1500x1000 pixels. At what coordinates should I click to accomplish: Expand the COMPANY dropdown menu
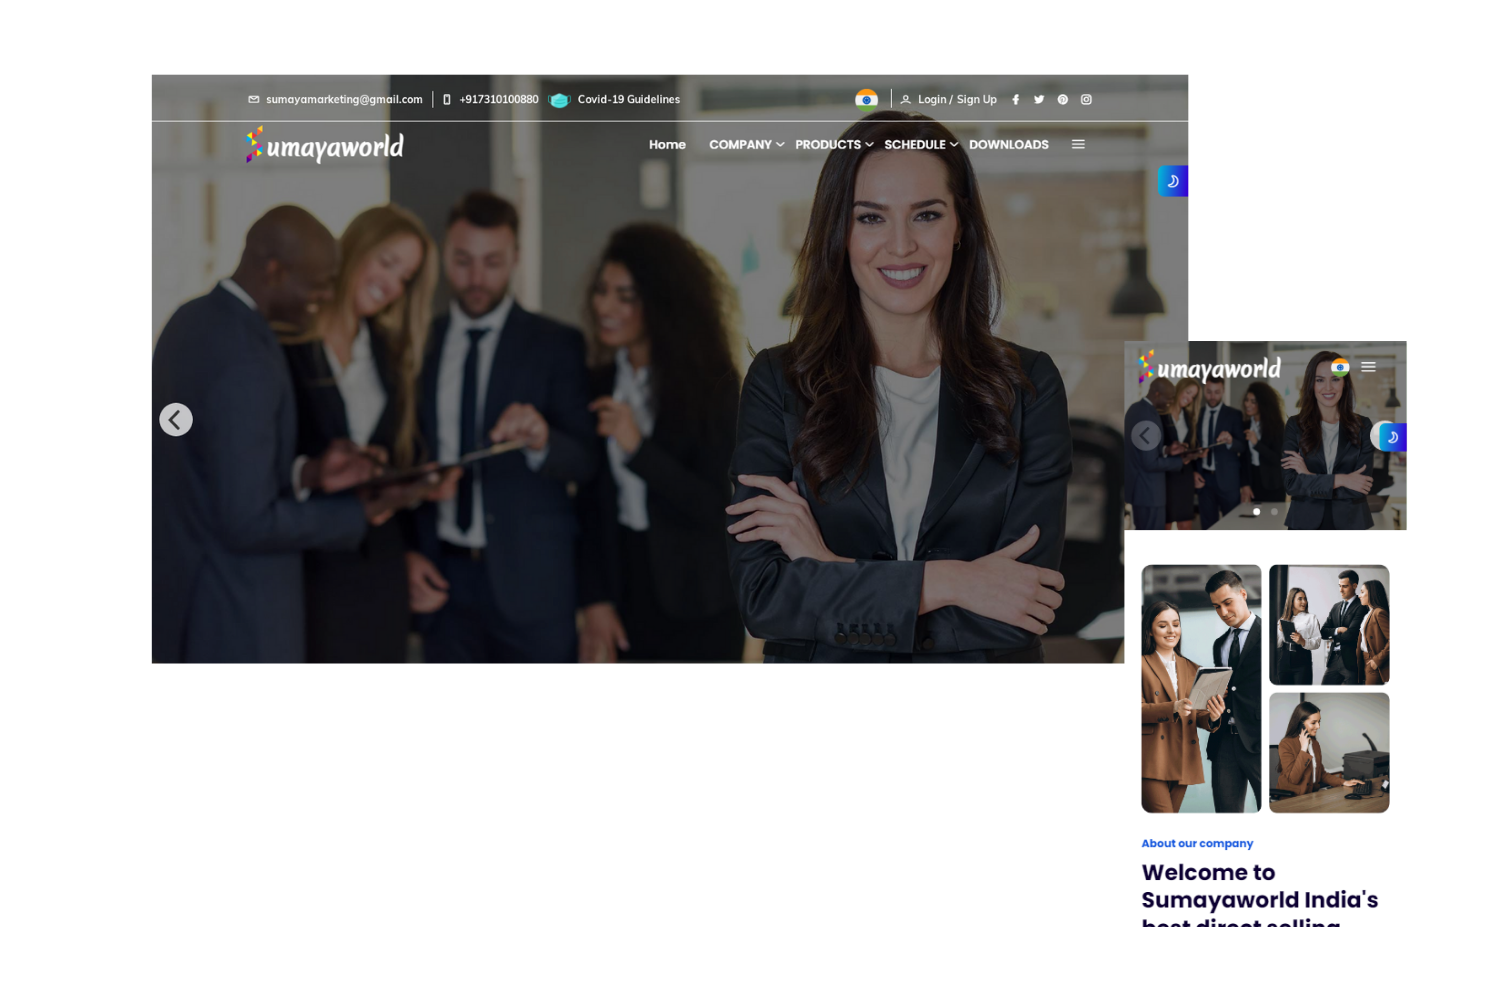746,145
